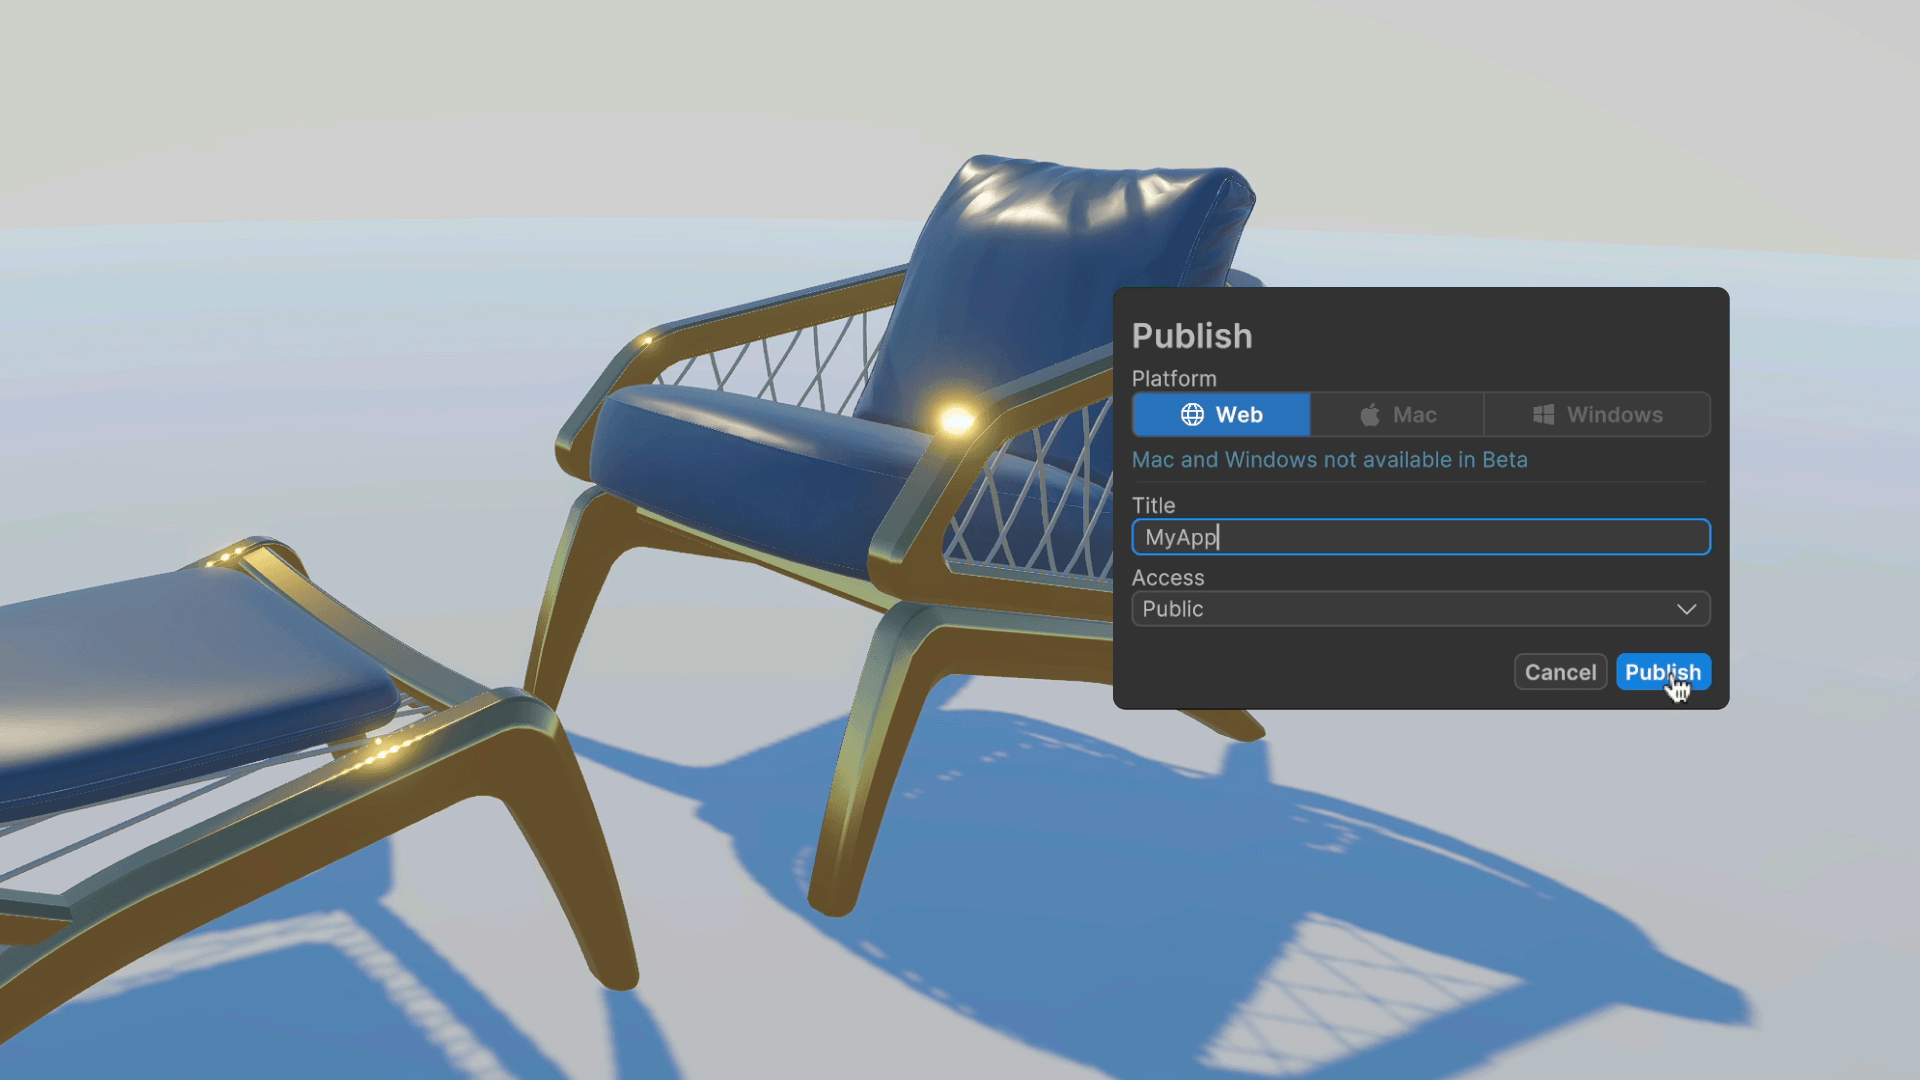Enable the Mac platform segment
The width and height of the screenshot is (1920, 1080).
(x=1395, y=414)
